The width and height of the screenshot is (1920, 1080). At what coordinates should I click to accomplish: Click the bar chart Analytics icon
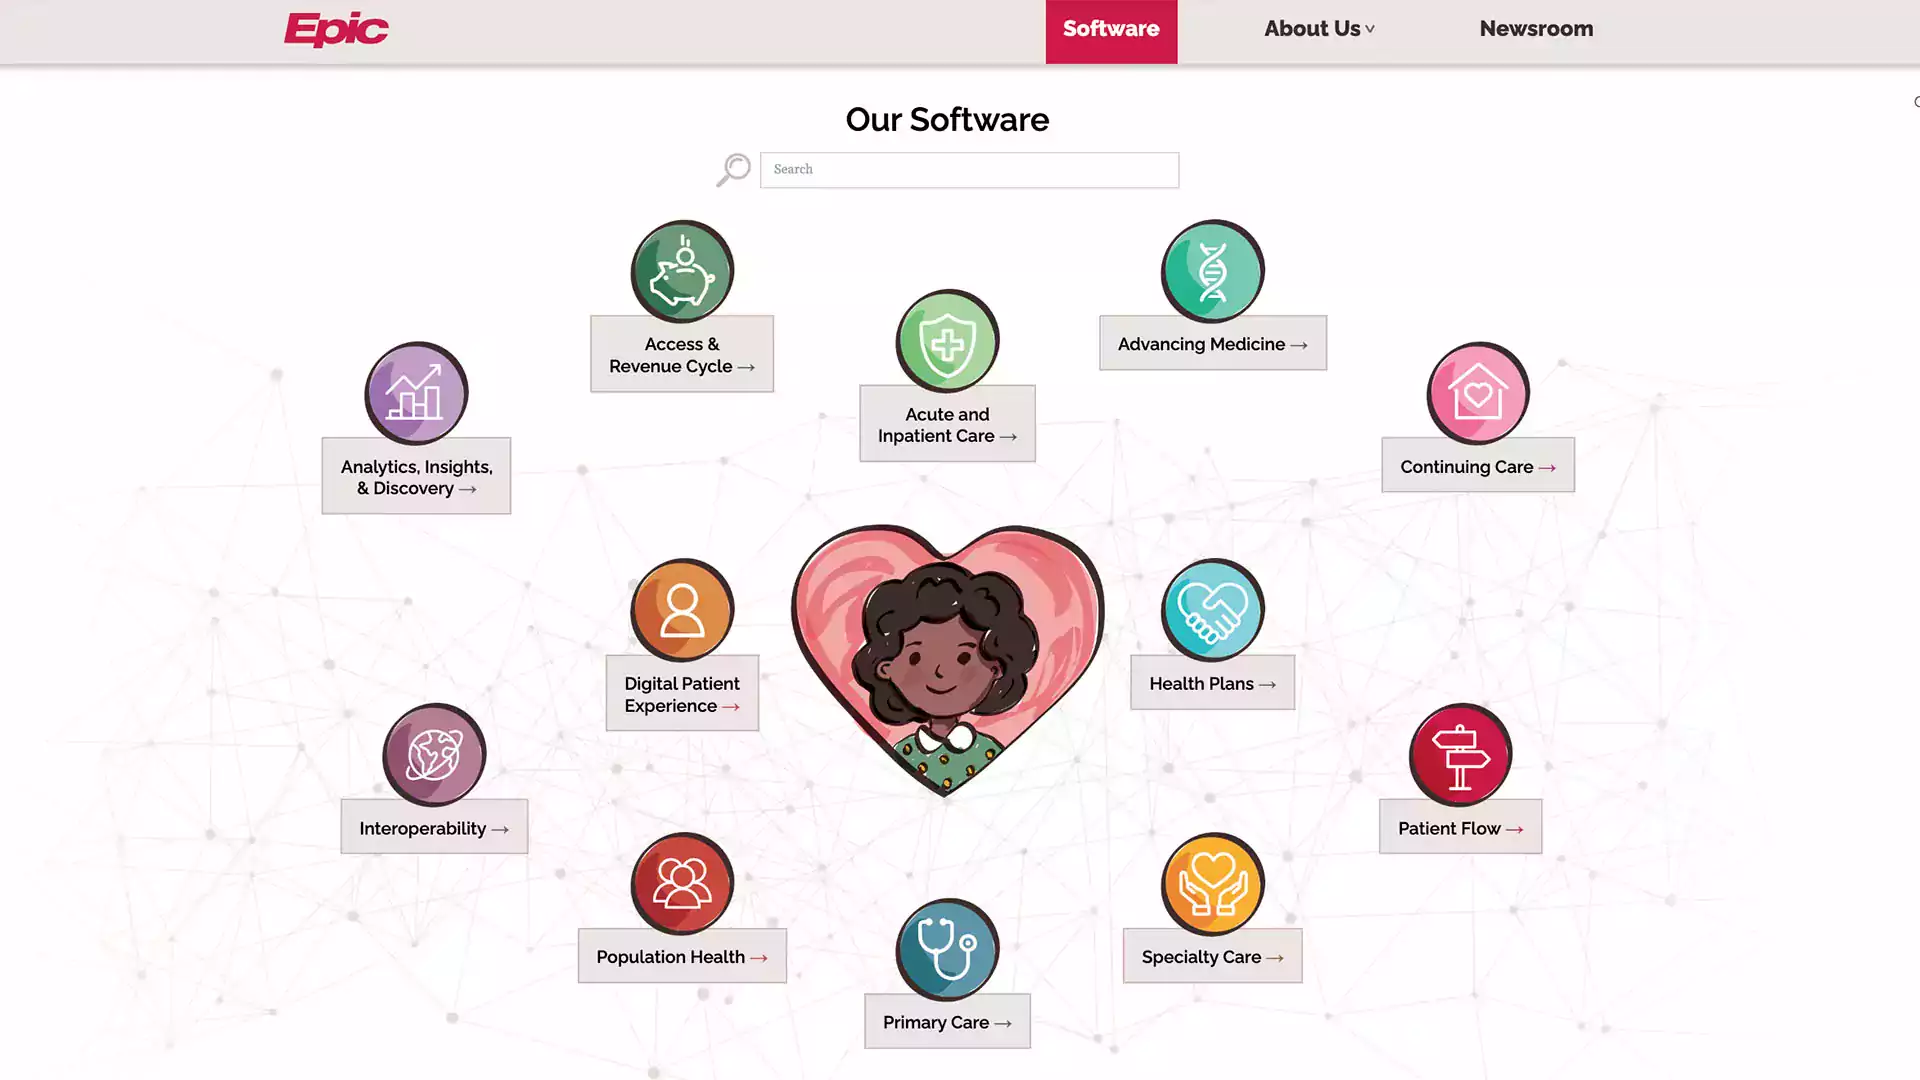tap(416, 393)
